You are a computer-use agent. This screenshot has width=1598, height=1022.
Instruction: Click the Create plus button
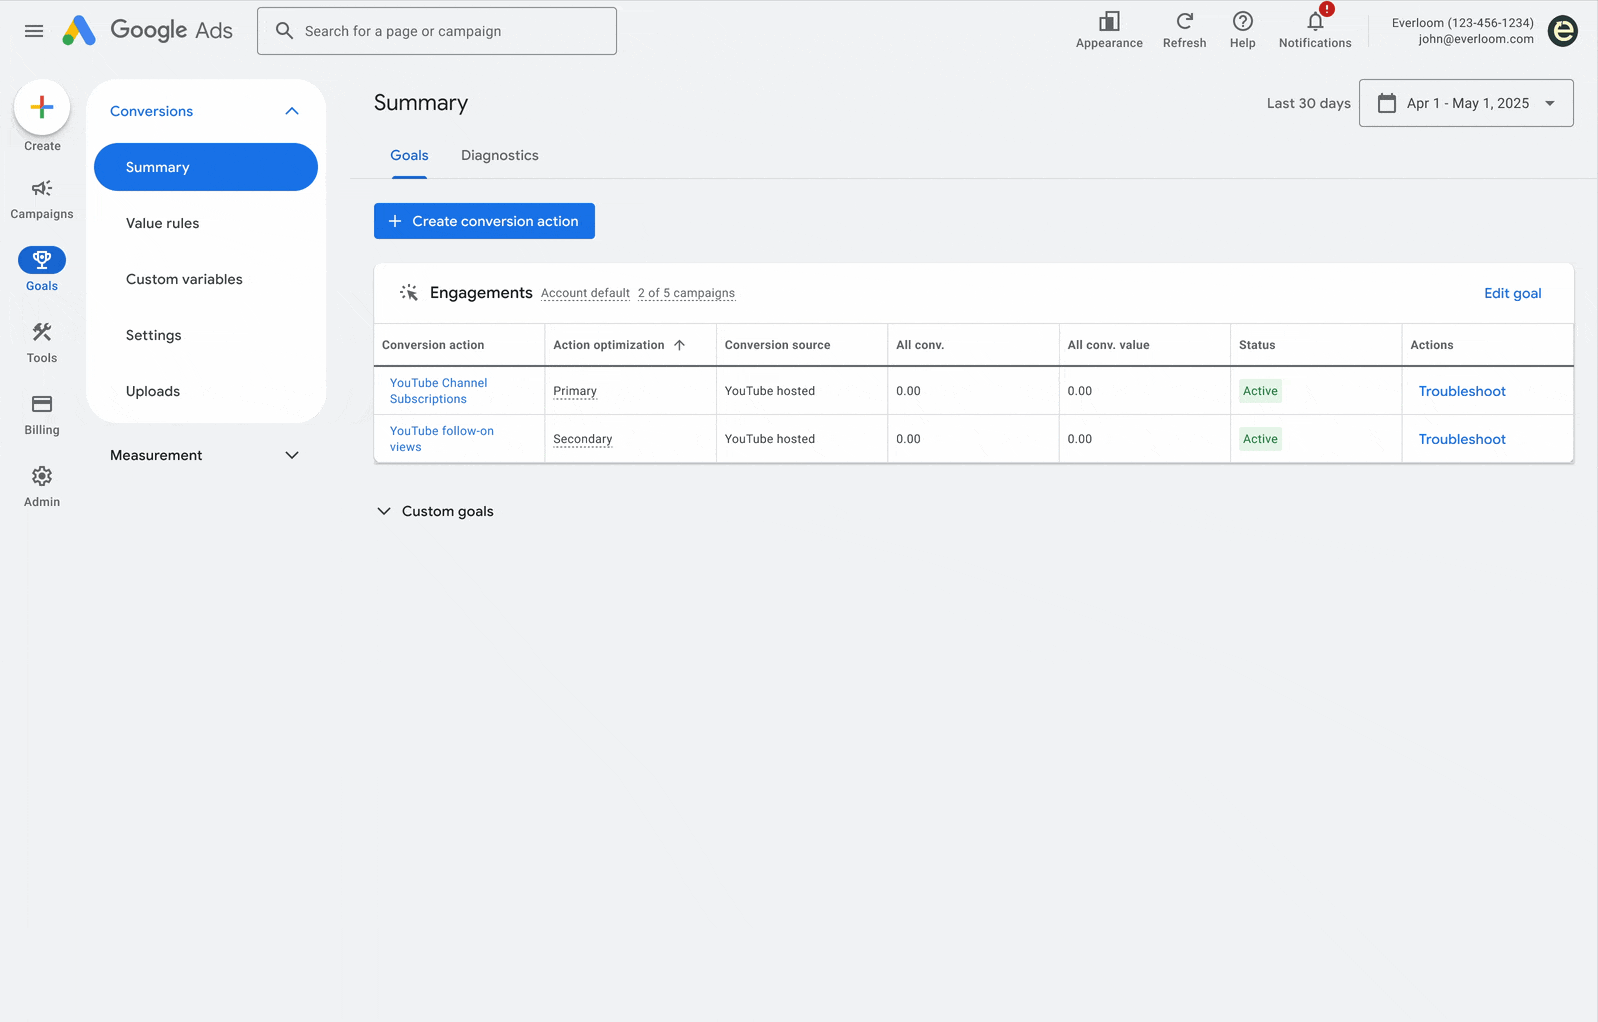(x=42, y=107)
